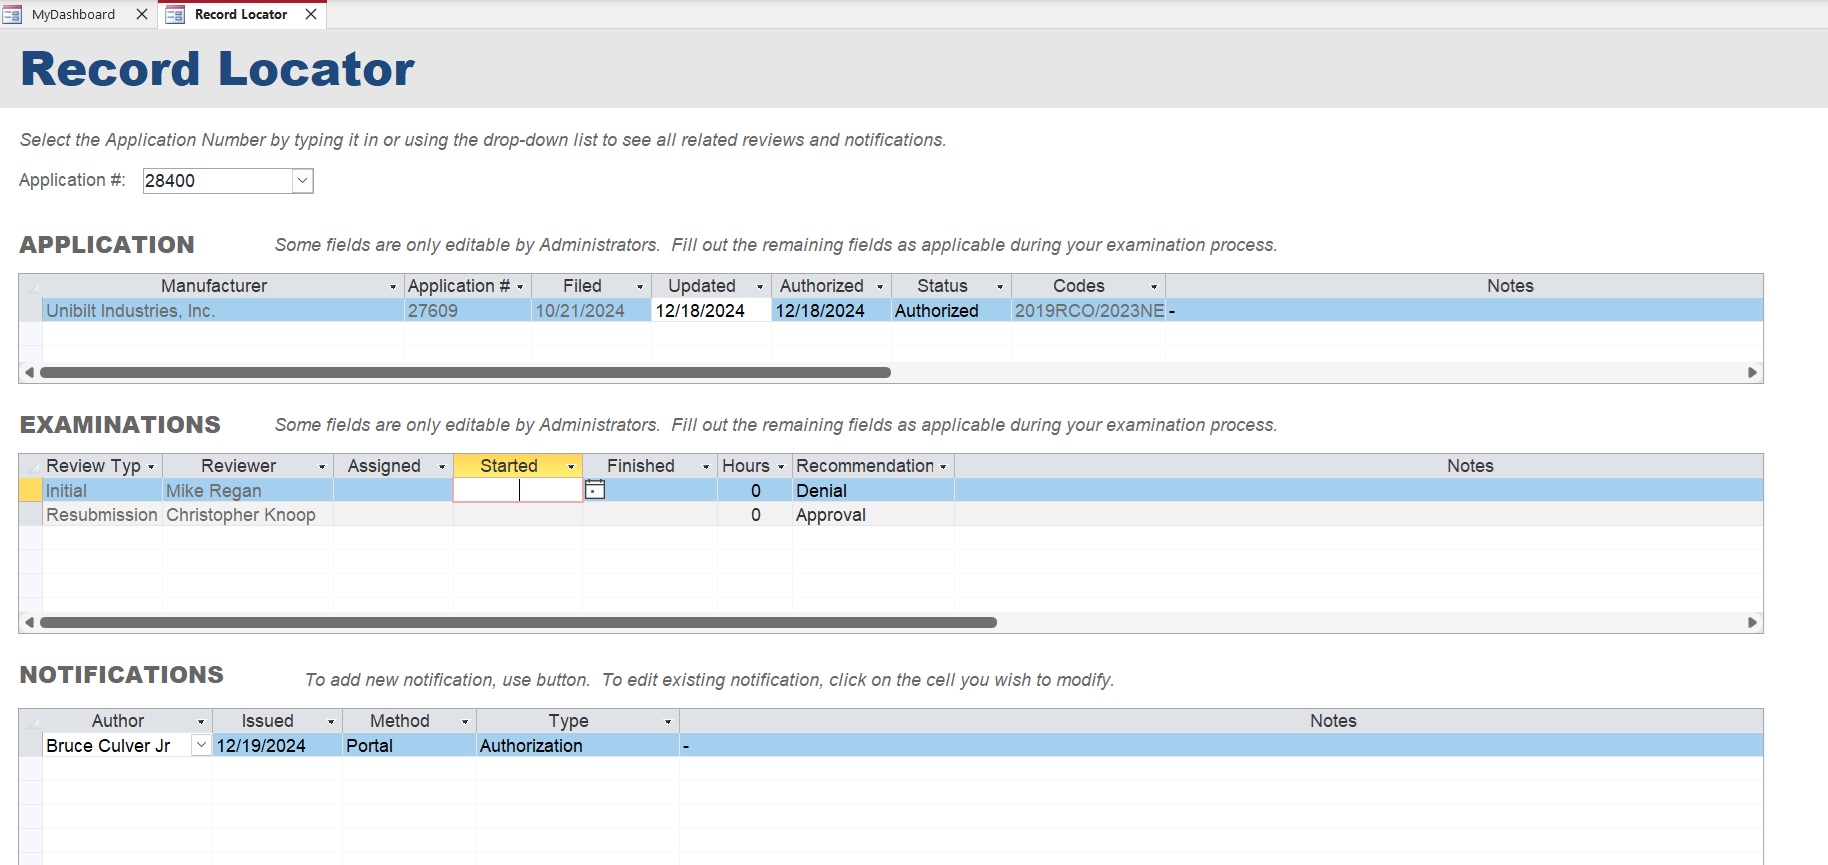Screen dimensions: 1828x865
Task: Click the Examinations grid horizontal scrollbar thumb
Action: 518,622
